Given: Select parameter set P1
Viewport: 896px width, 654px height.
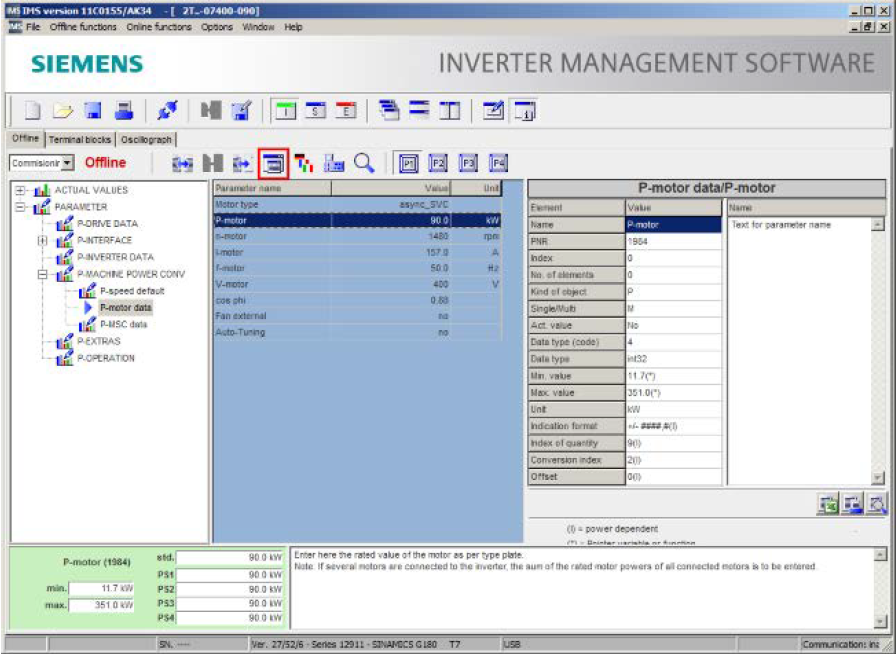Looking at the screenshot, I should click(x=408, y=164).
